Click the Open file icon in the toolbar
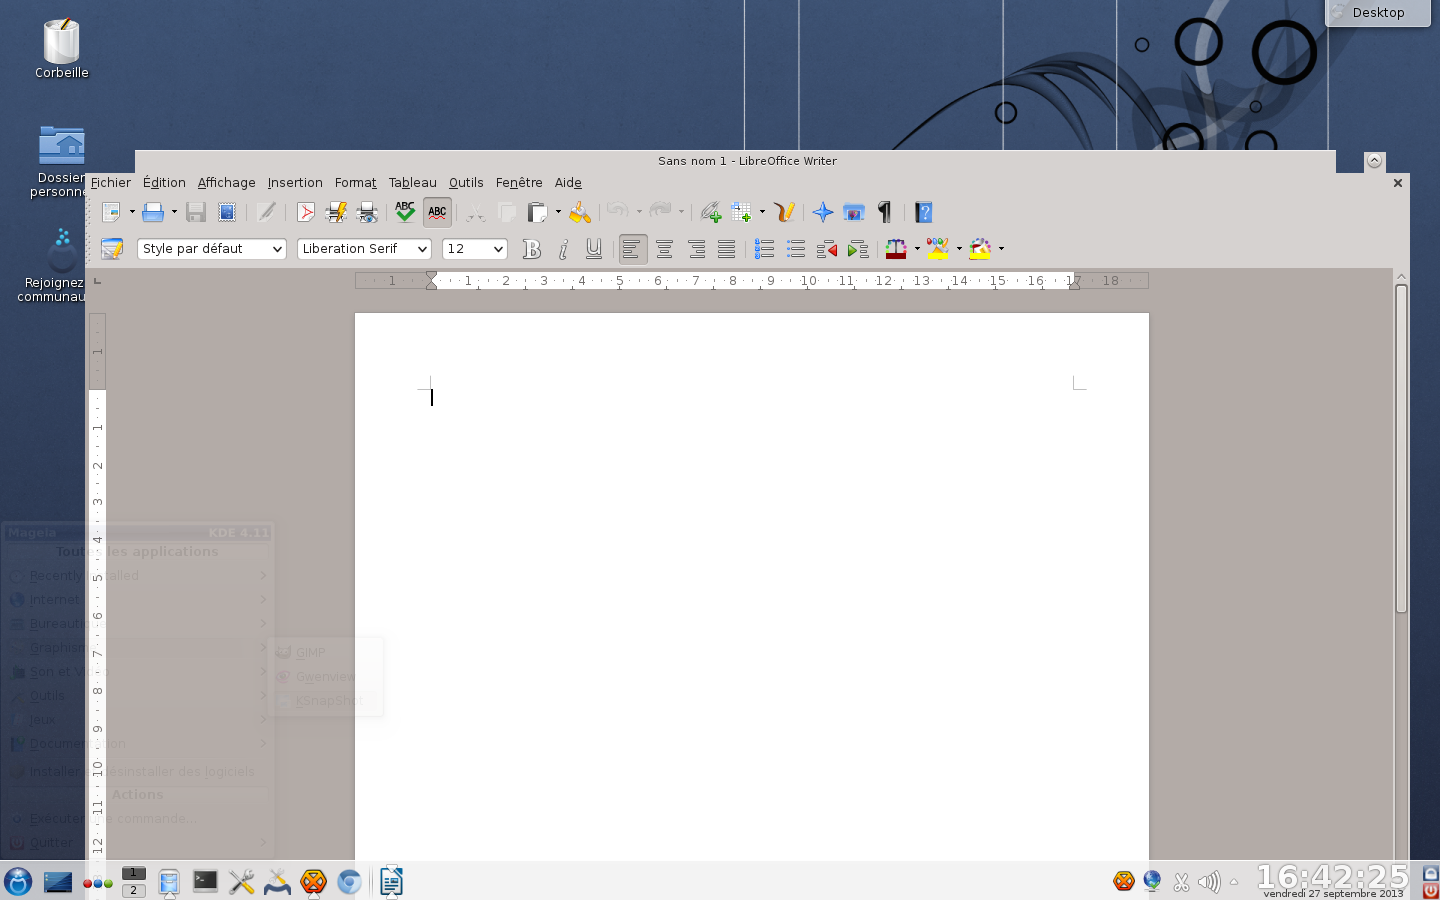The height and width of the screenshot is (900, 1440). tap(153, 212)
